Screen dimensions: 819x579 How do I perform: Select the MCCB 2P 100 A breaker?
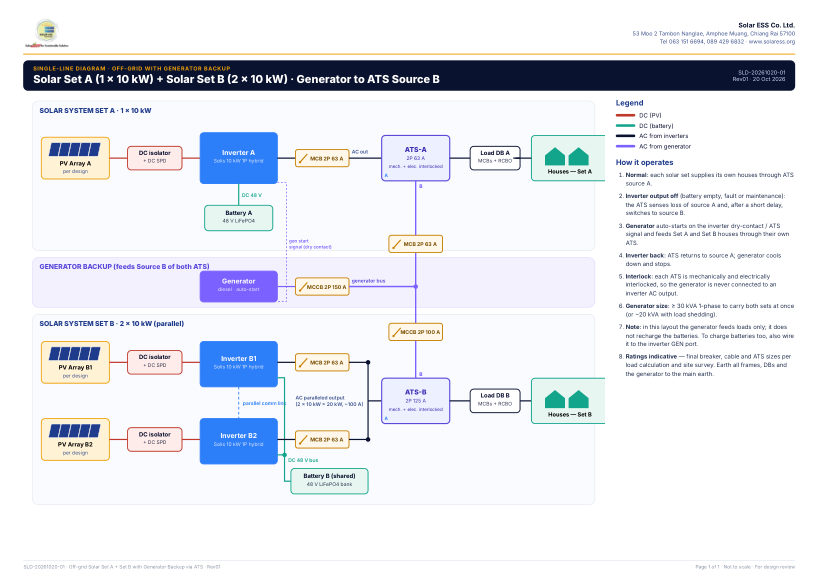tap(416, 332)
